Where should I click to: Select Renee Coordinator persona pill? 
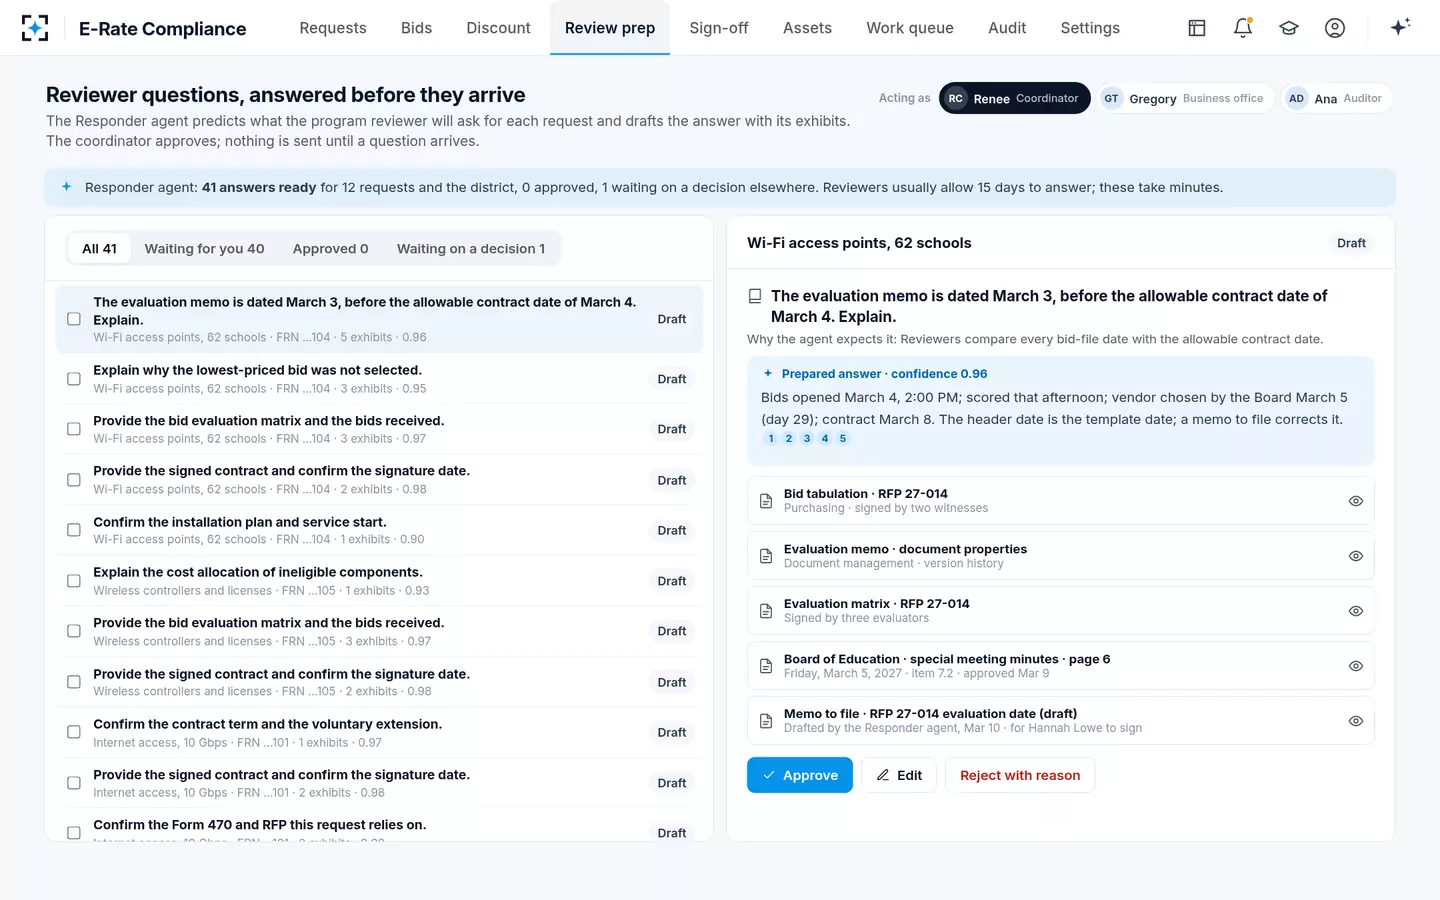(1015, 98)
